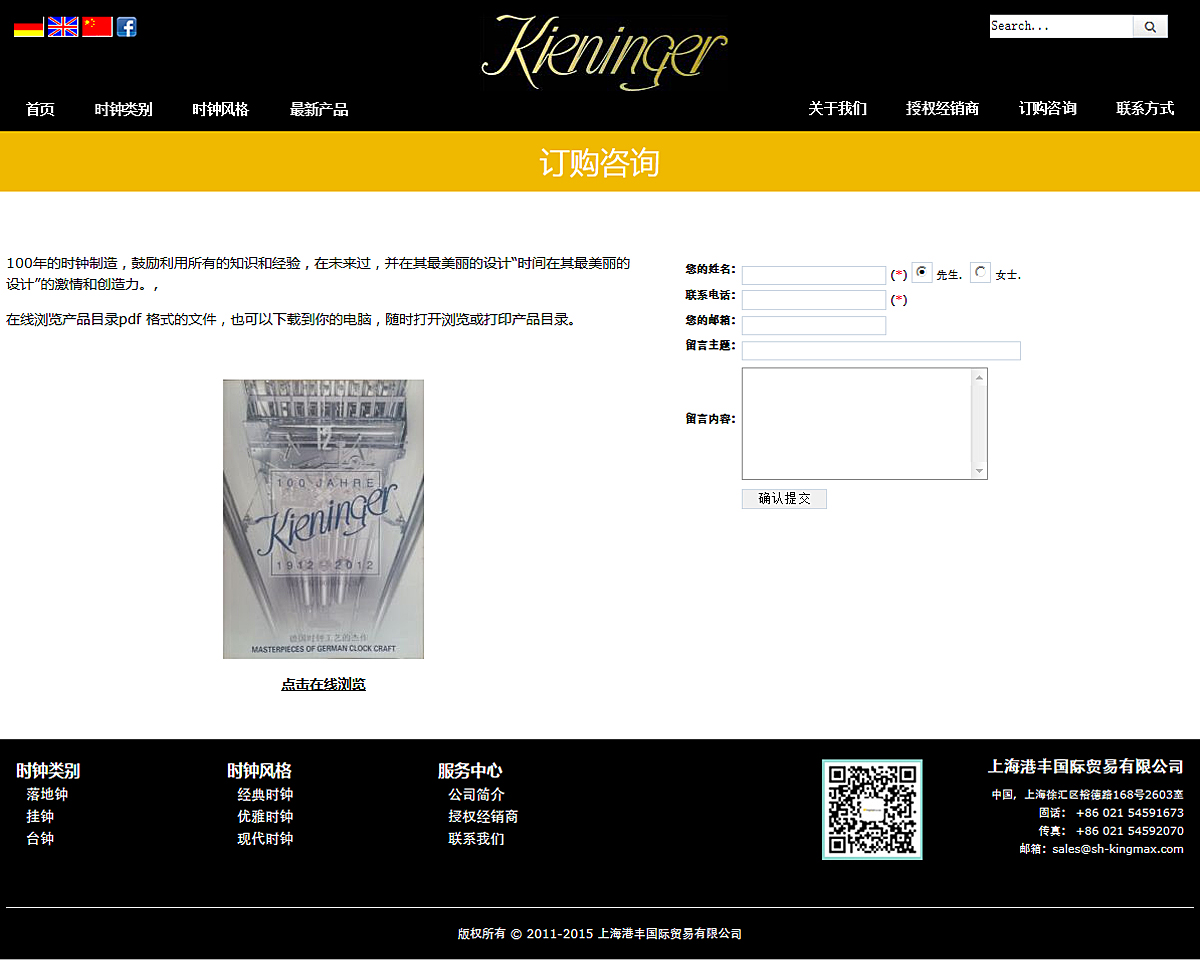Click phone number +86 021 54591673
Image resolution: width=1200 pixels, height=960 pixels.
(1129, 813)
